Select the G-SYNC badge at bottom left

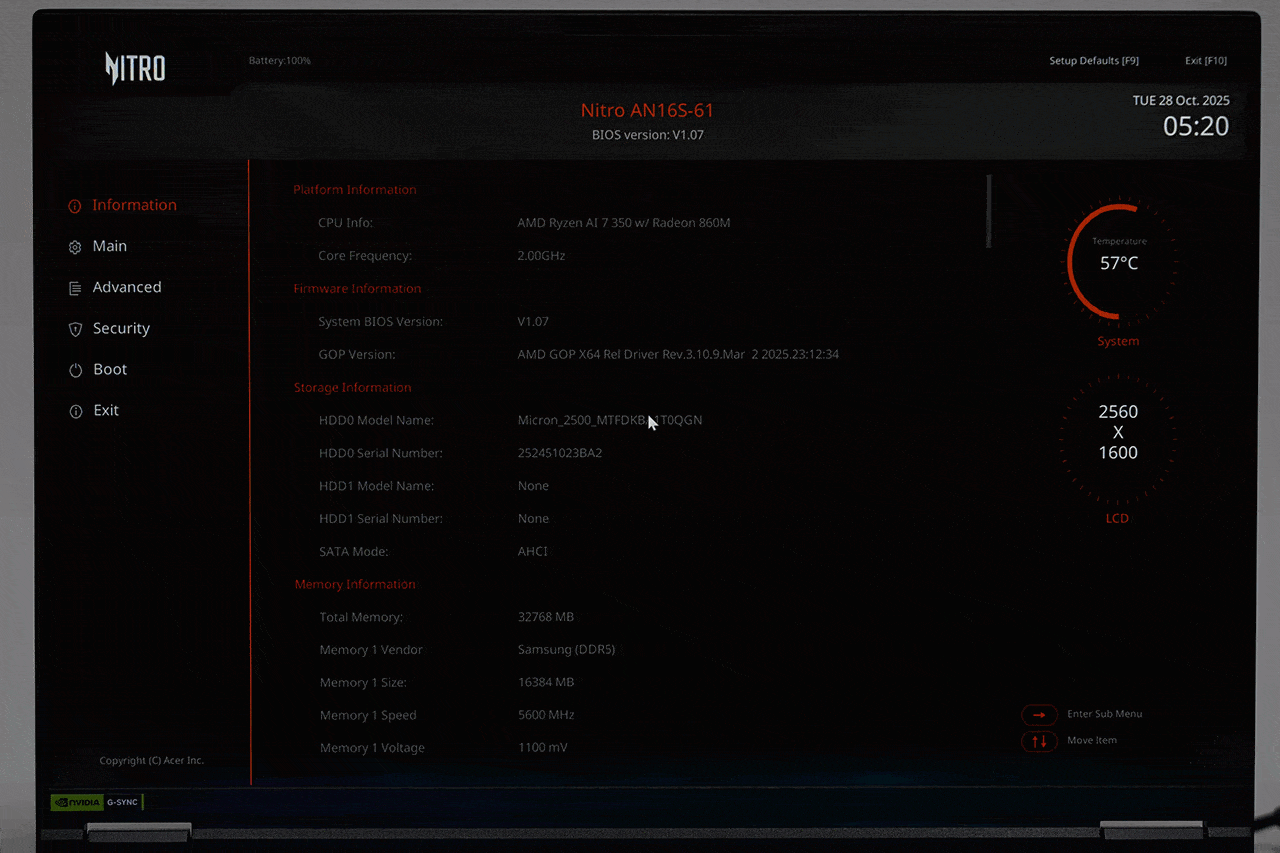point(122,801)
